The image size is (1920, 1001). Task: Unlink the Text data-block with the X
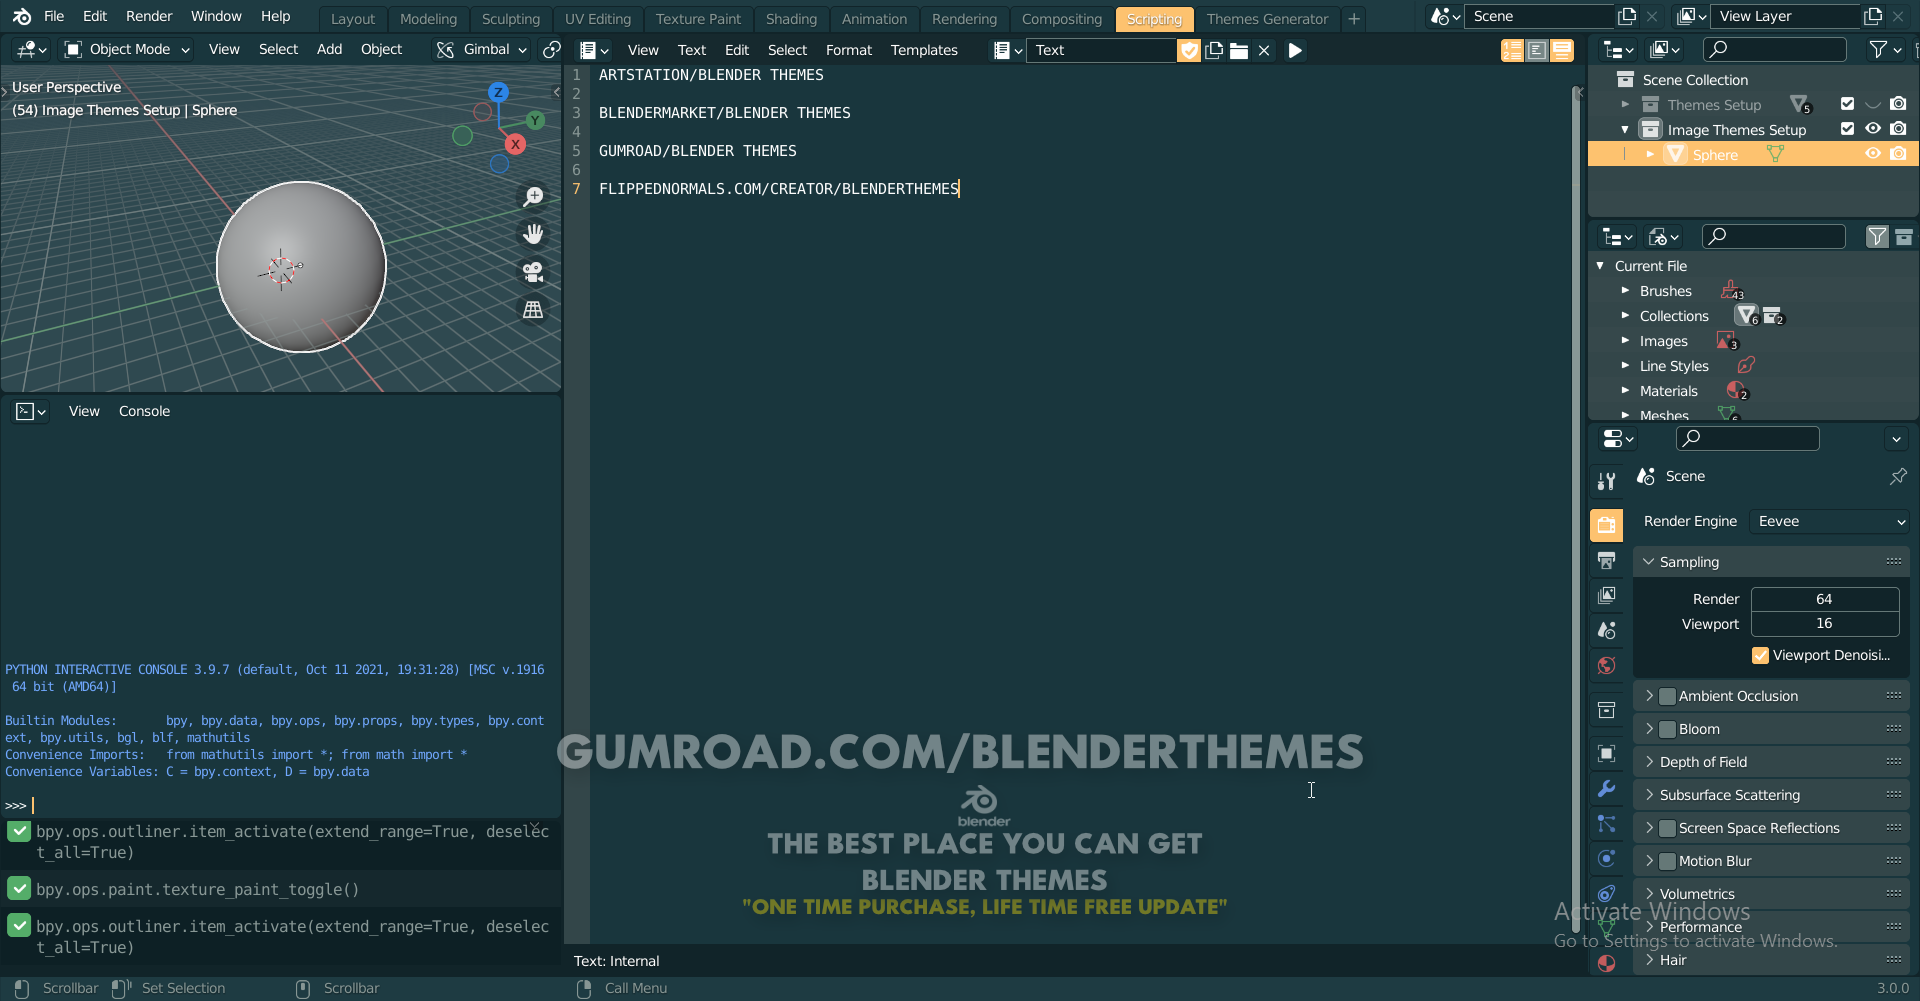1264,50
